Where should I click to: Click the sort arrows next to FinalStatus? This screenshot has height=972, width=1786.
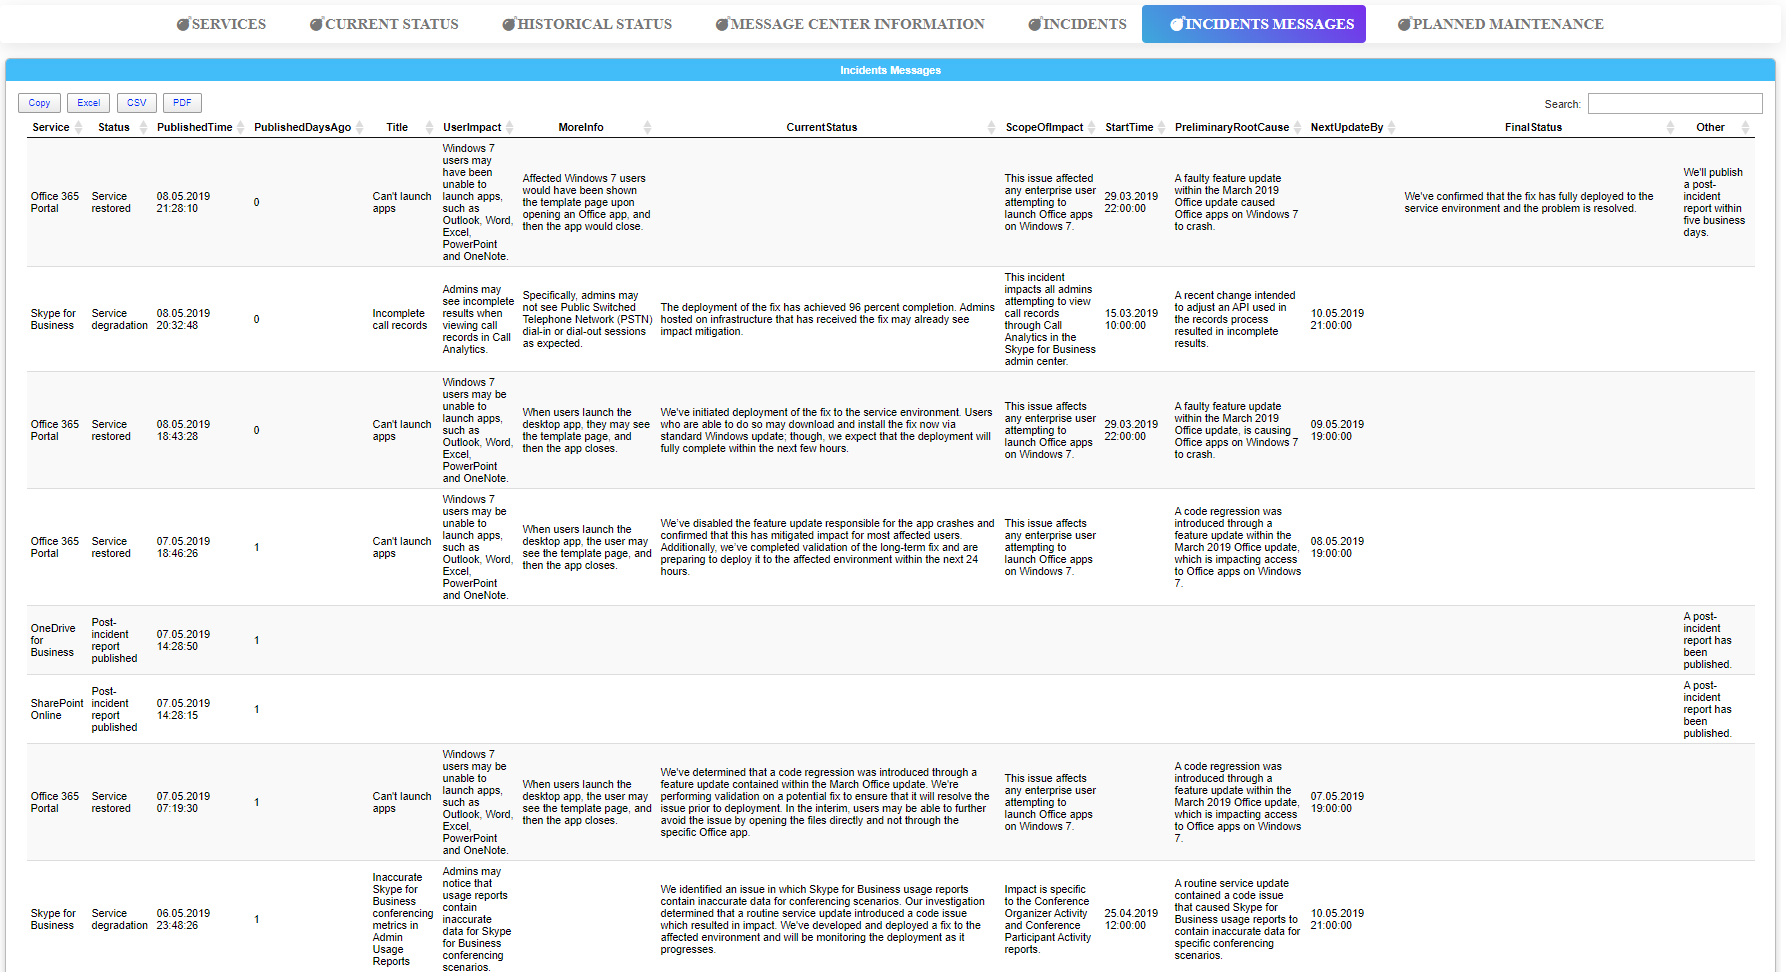click(x=1670, y=127)
